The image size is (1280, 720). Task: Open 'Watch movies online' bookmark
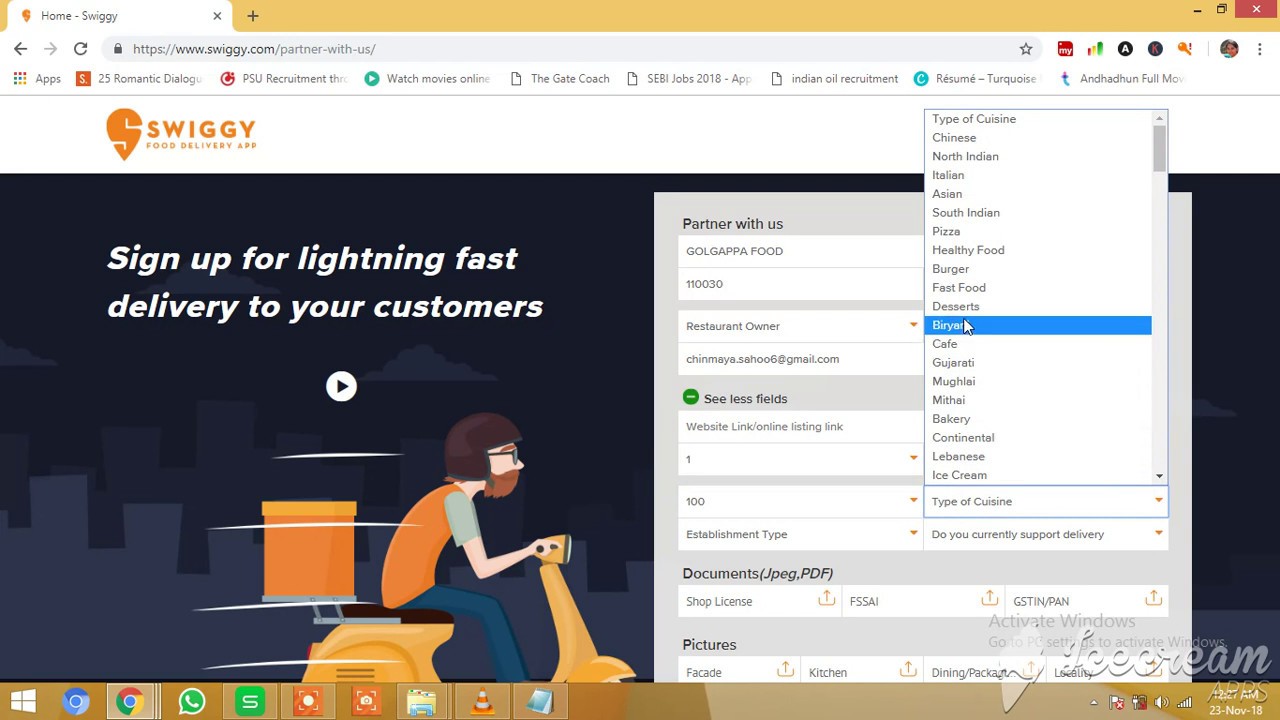tap(427, 78)
